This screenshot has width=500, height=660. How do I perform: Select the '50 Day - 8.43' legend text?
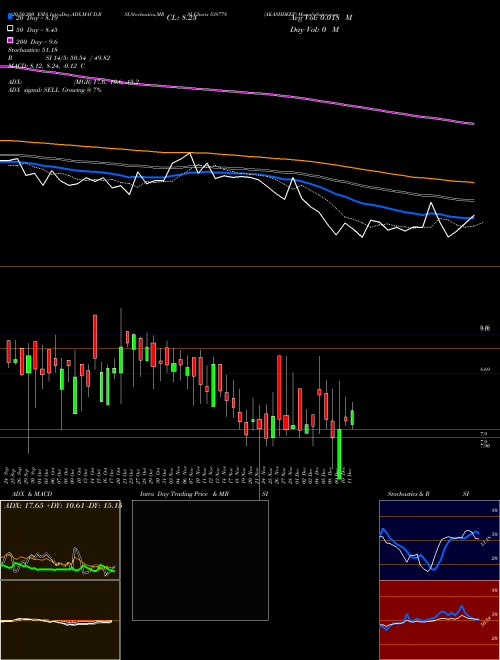click(x=37, y=30)
